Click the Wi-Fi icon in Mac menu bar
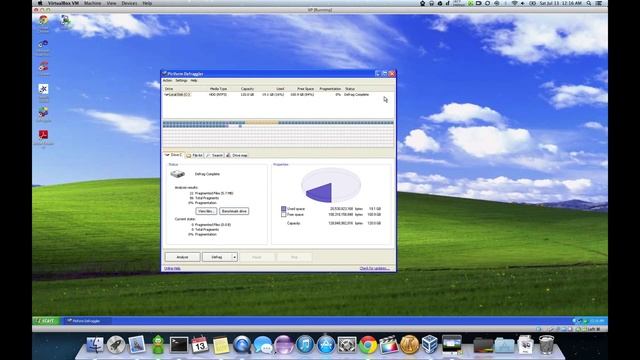Image resolution: width=640 pixels, height=360 pixels. [514, 3]
